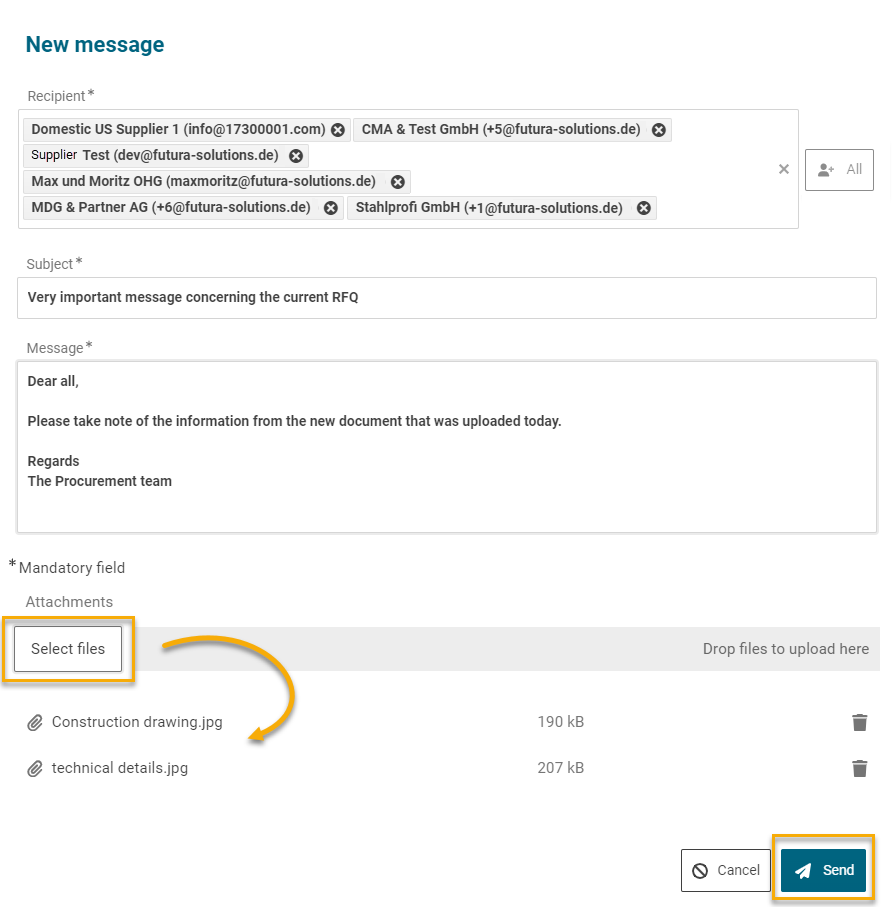Remove Stahlprofi GmbH recipient chip
Viewport: 893px width, 908px height.
tap(644, 208)
